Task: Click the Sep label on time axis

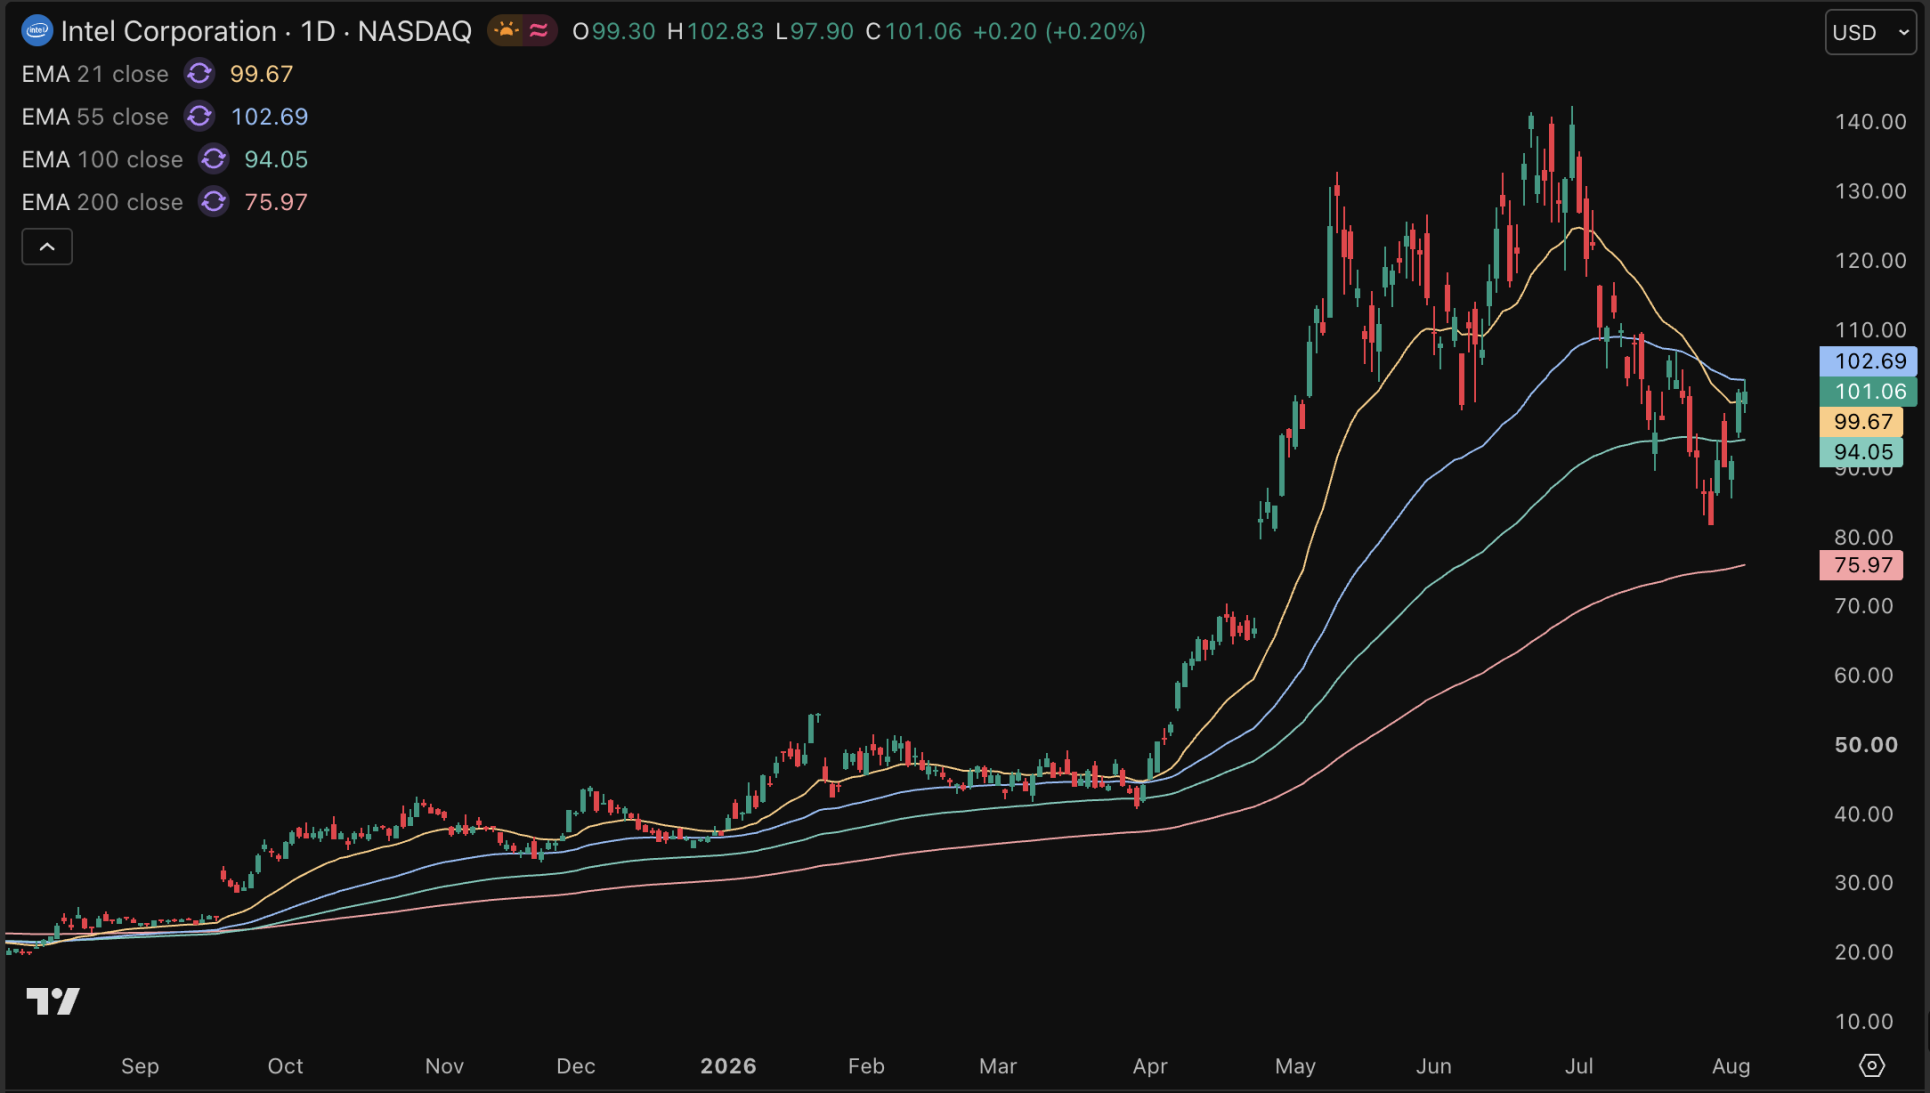Action: pos(140,1066)
